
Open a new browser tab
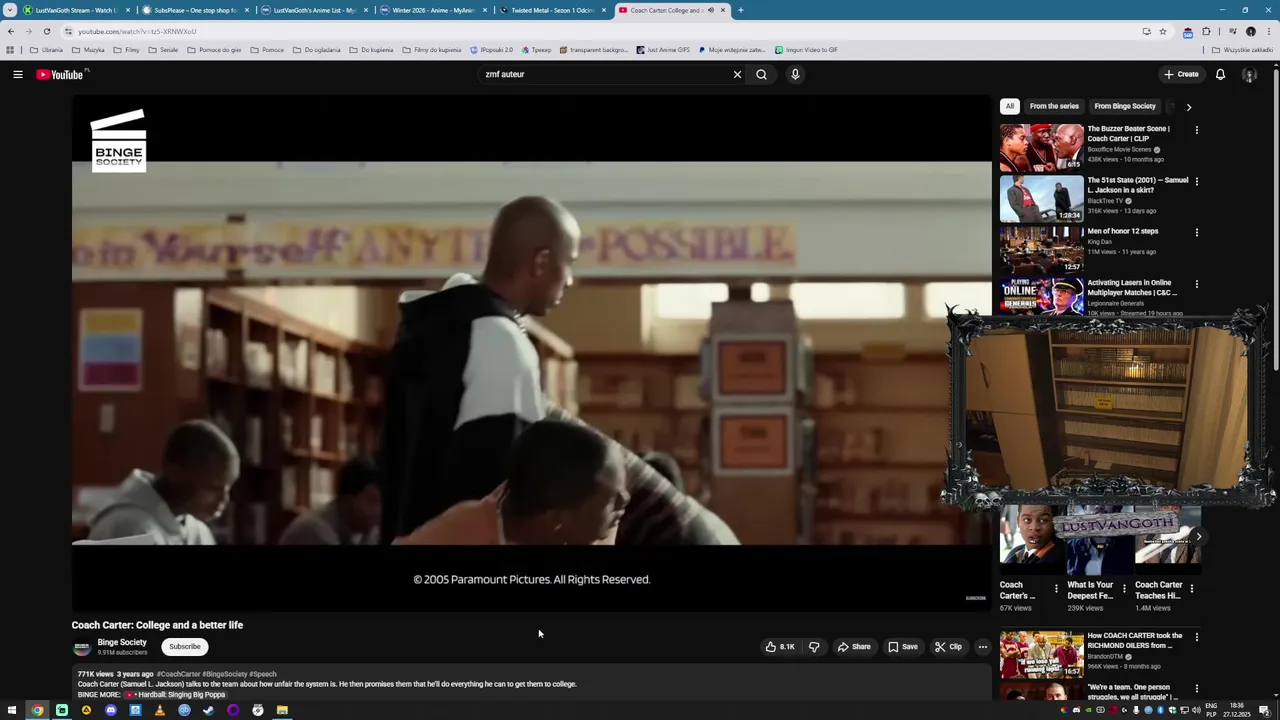click(x=740, y=10)
